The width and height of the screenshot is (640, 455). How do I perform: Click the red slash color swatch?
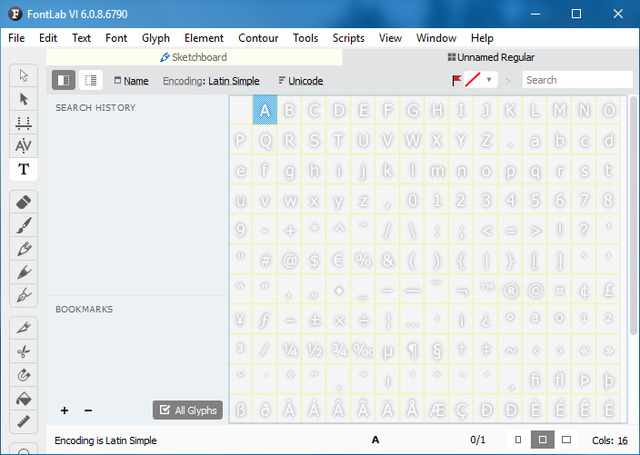coord(473,80)
